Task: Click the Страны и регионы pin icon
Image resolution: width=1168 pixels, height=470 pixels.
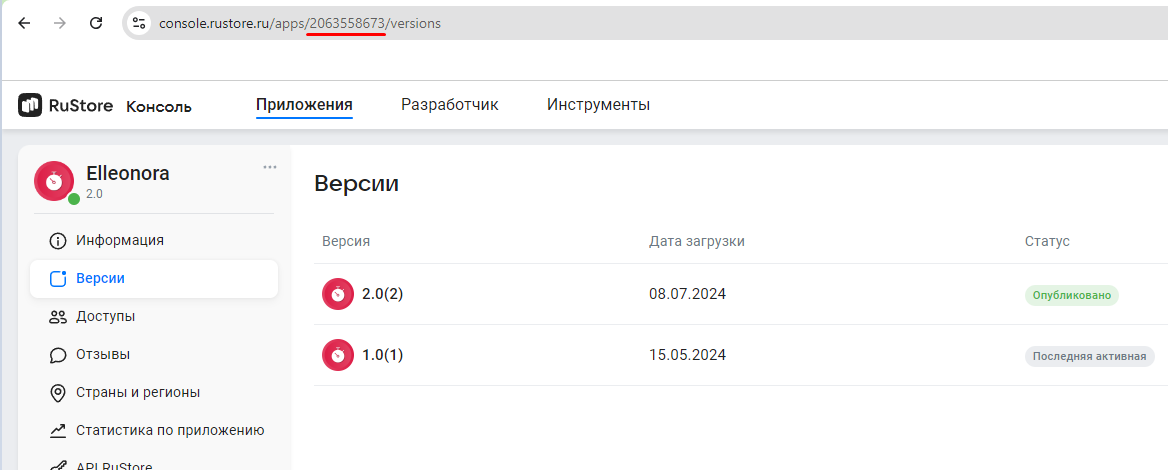Action: click(x=58, y=393)
